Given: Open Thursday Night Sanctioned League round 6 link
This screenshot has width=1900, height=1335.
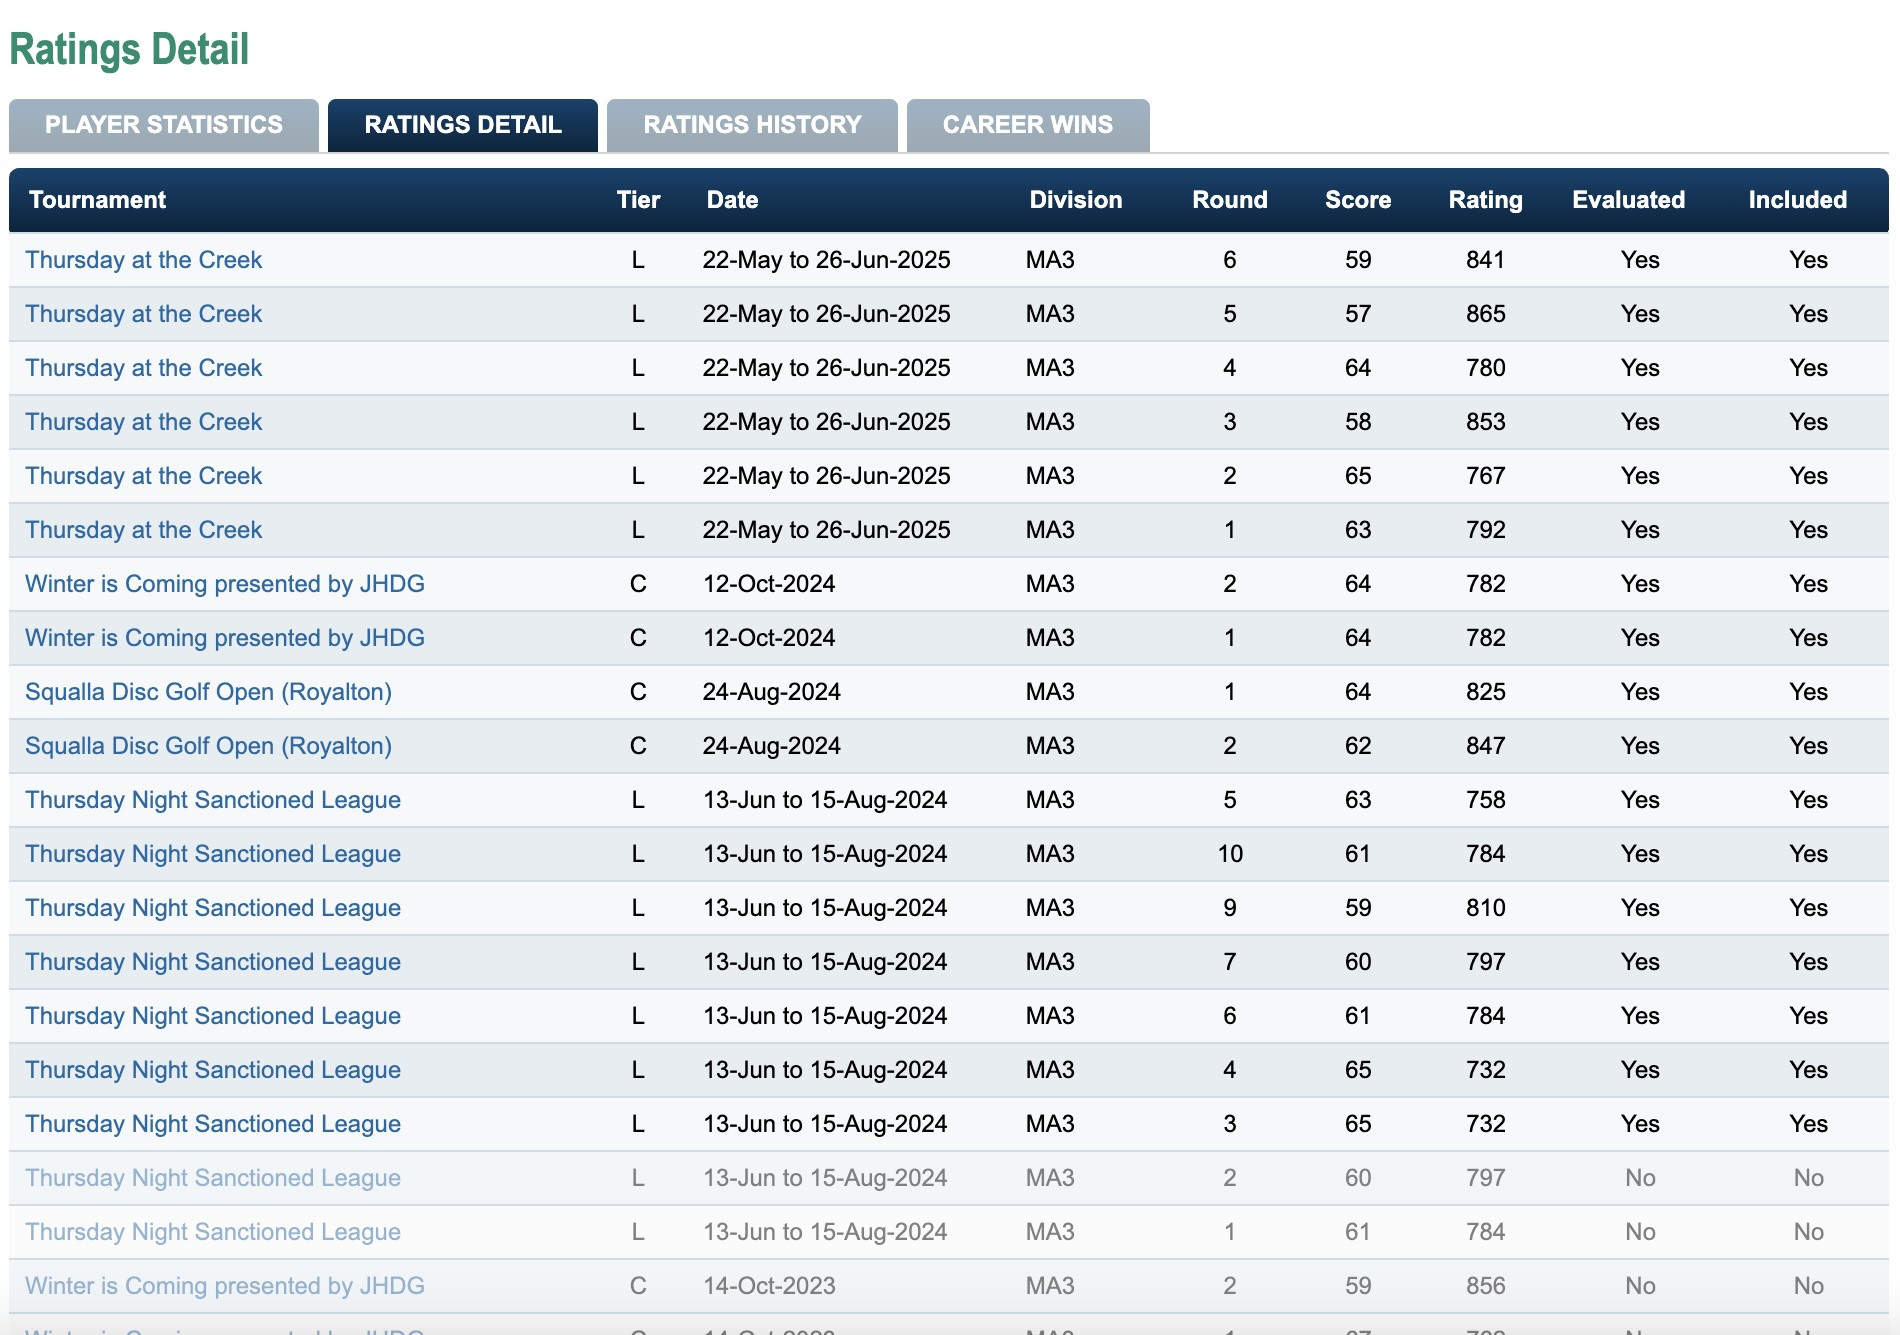Looking at the screenshot, I should click(213, 1016).
